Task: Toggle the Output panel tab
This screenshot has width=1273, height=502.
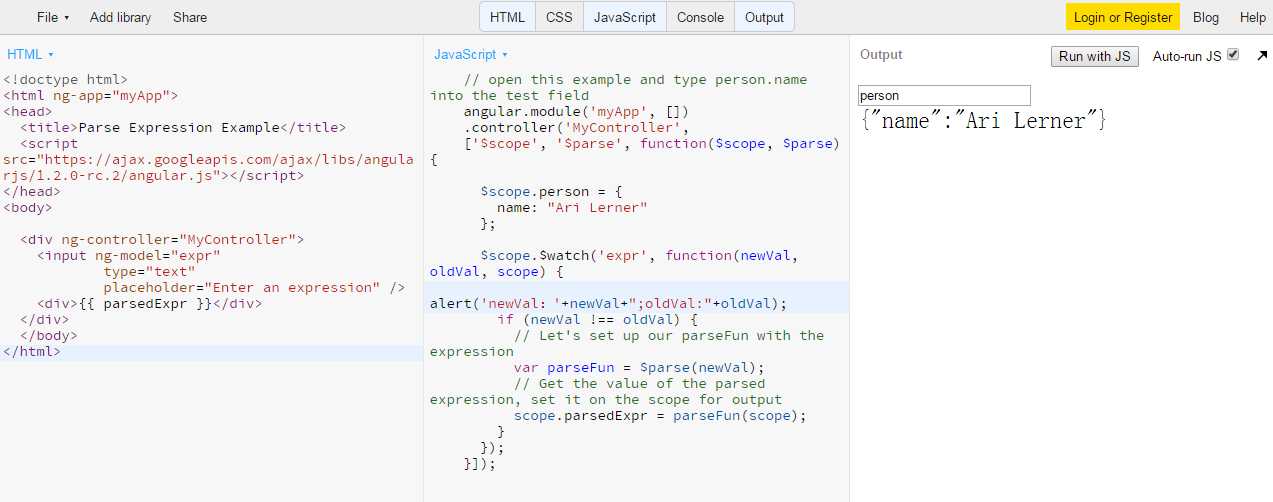Action: [764, 17]
